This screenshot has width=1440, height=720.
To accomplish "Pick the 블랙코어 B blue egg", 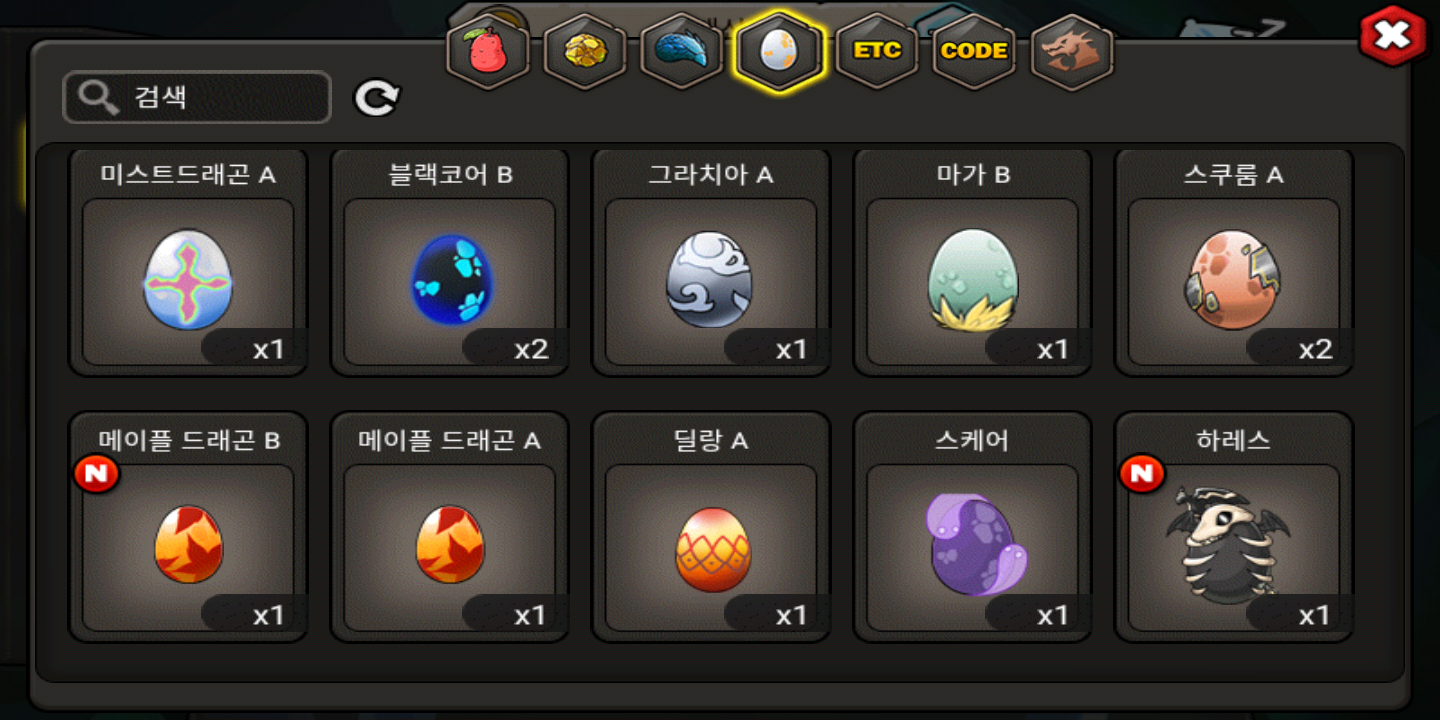I will click(x=450, y=263).
